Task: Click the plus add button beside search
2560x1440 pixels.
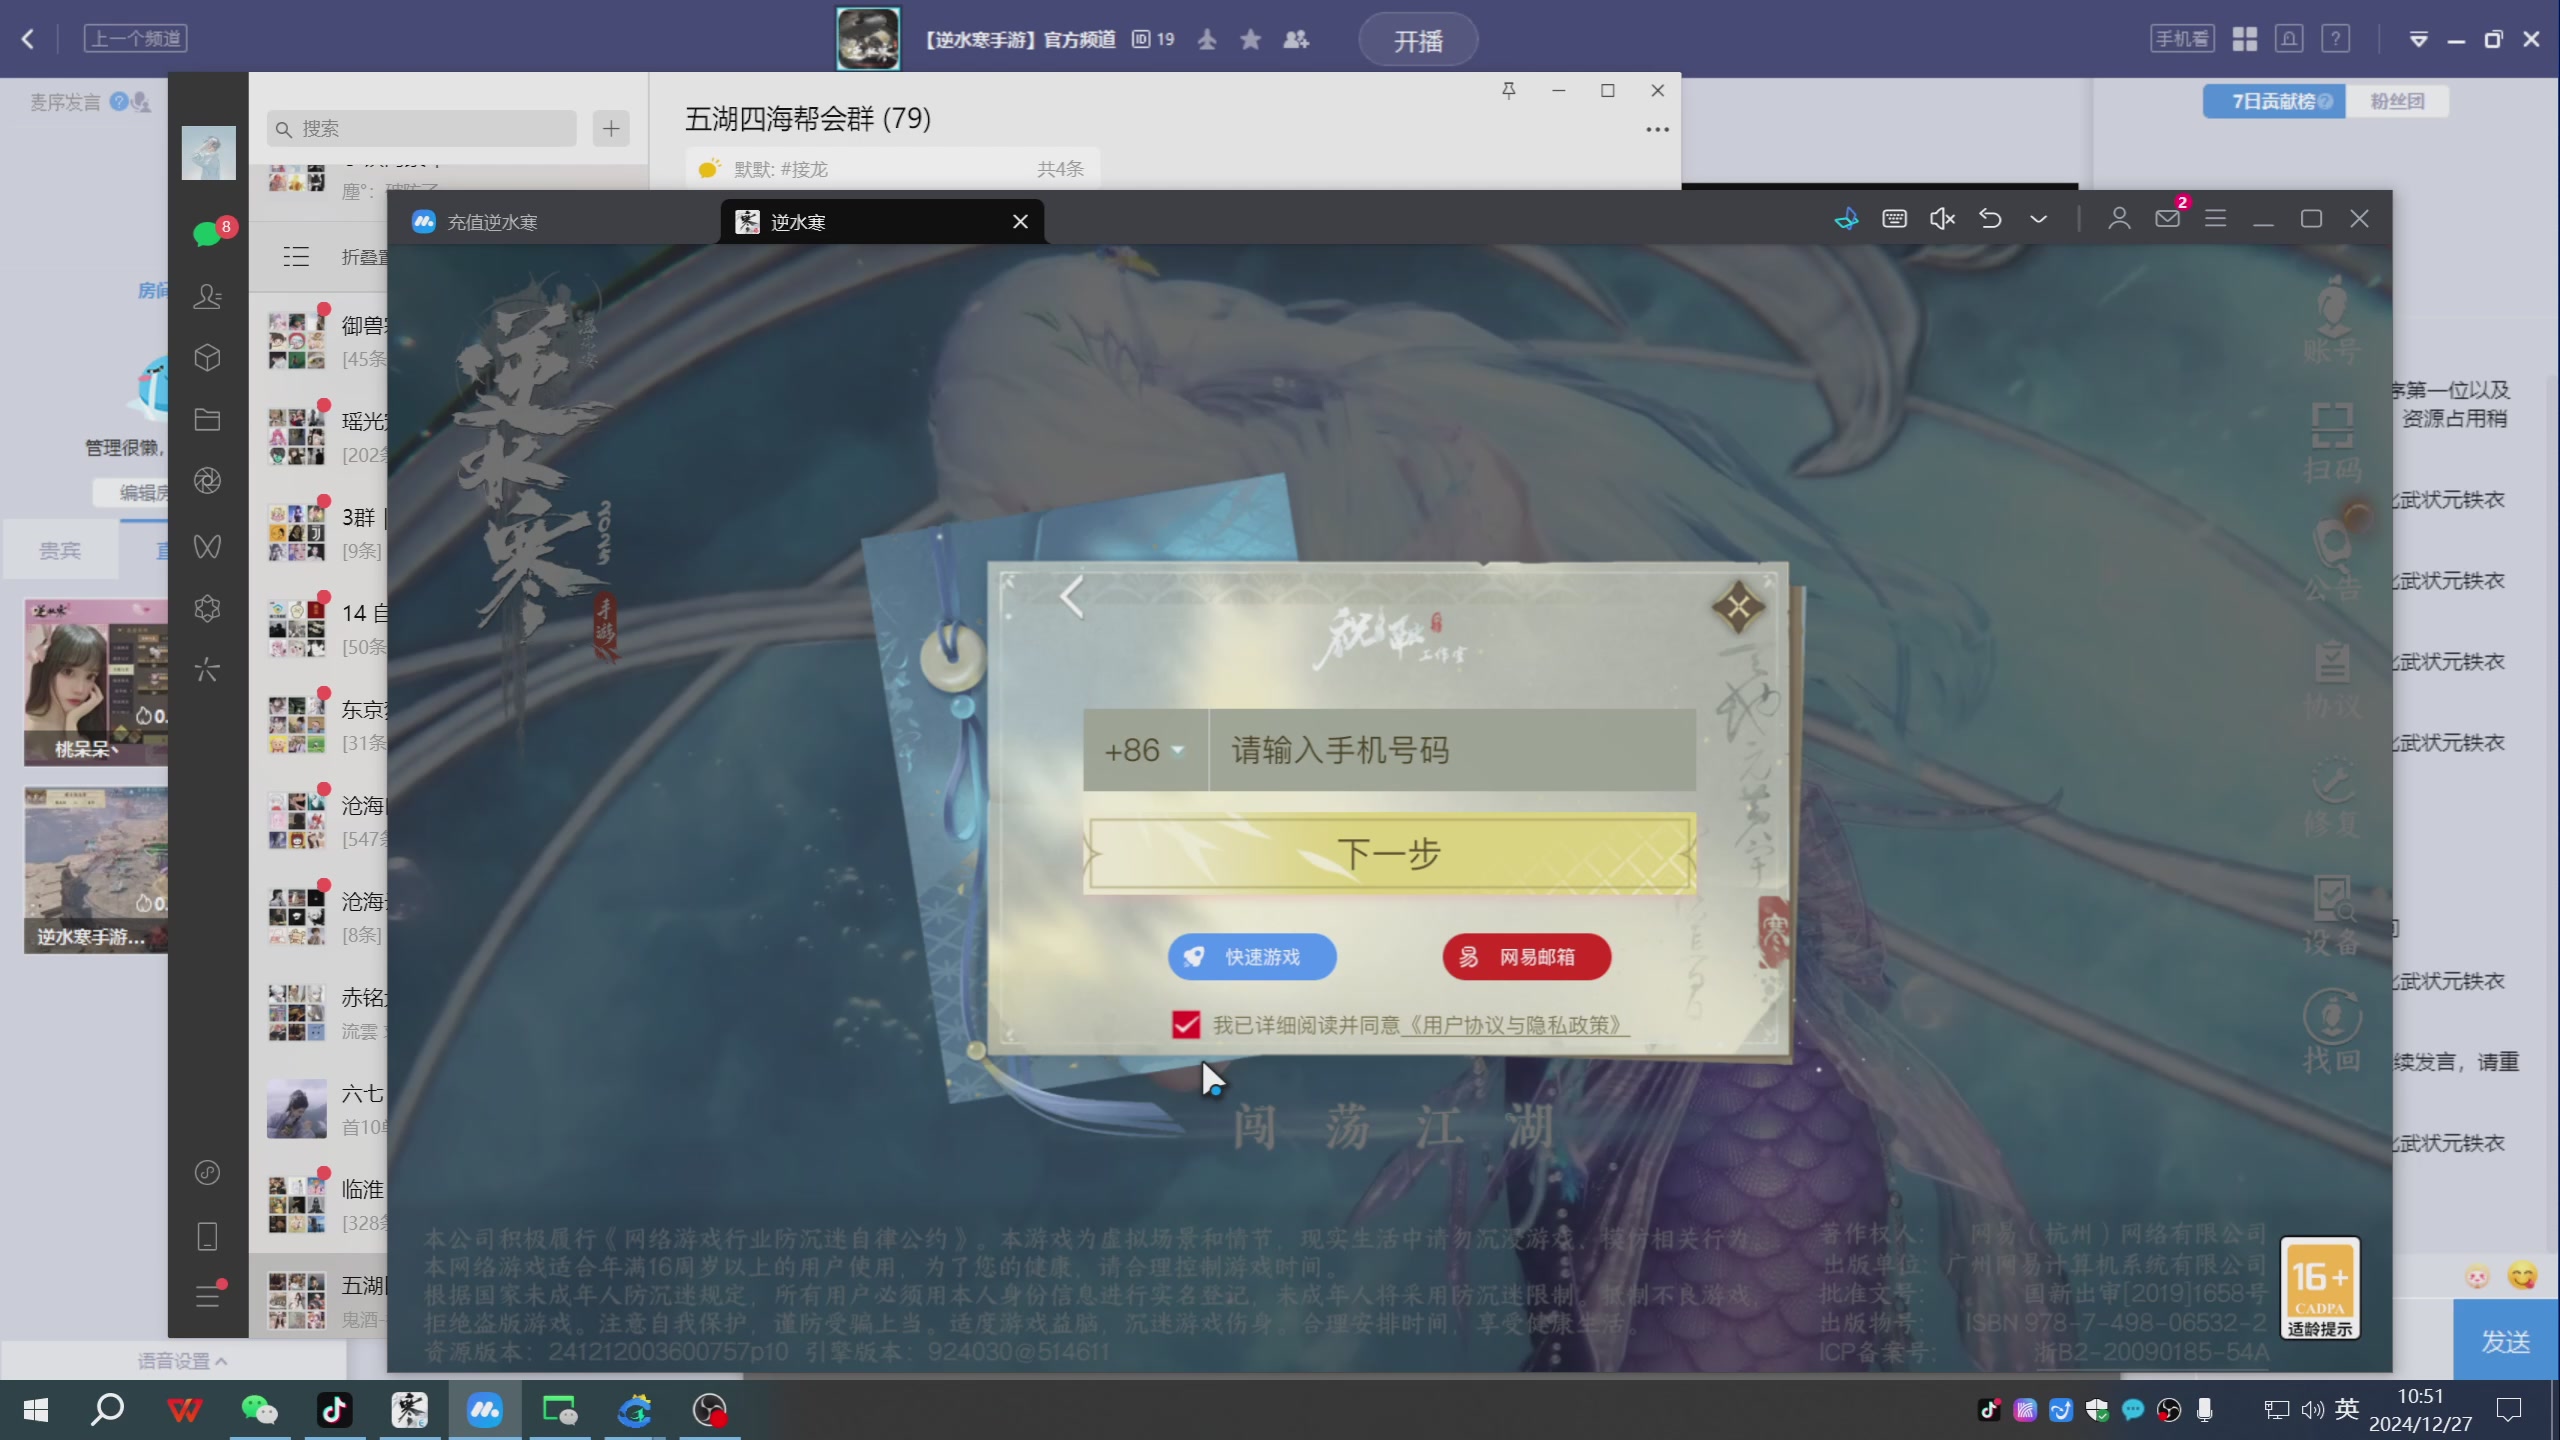Action: coord(611,129)
